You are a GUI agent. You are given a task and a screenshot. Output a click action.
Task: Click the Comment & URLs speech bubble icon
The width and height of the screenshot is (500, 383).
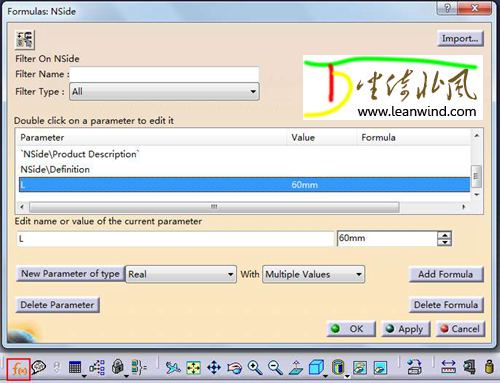pos(39,367)
